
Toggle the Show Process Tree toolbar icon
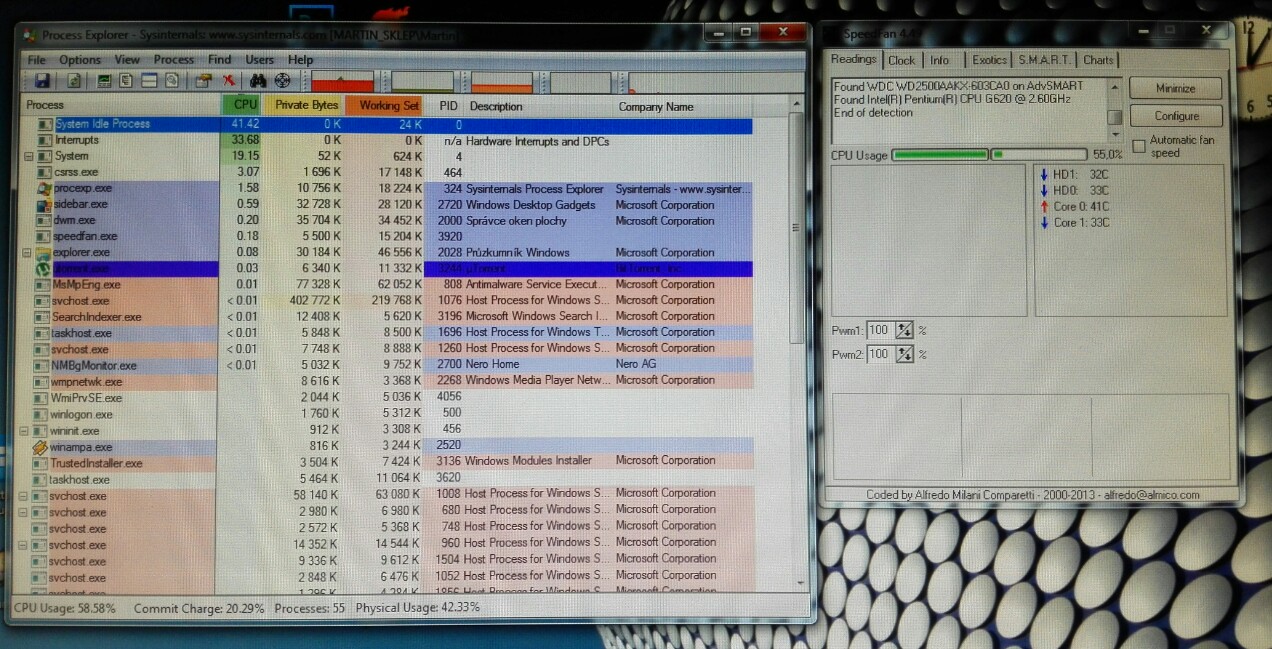point(126,80)
